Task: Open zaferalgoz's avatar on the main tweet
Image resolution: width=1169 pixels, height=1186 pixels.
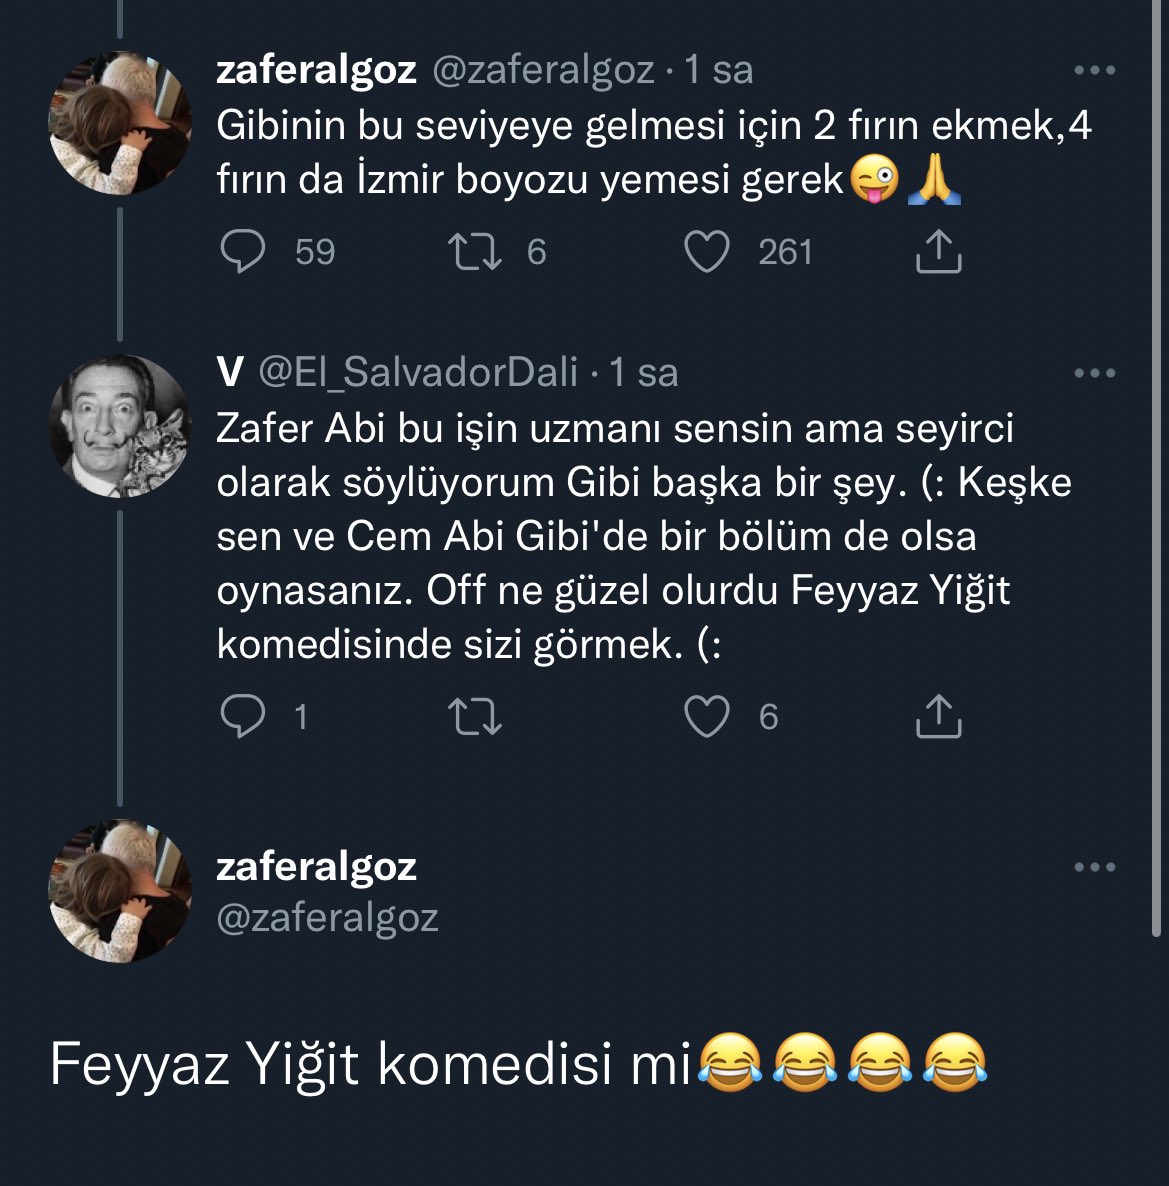Action: tap(120, 891)
